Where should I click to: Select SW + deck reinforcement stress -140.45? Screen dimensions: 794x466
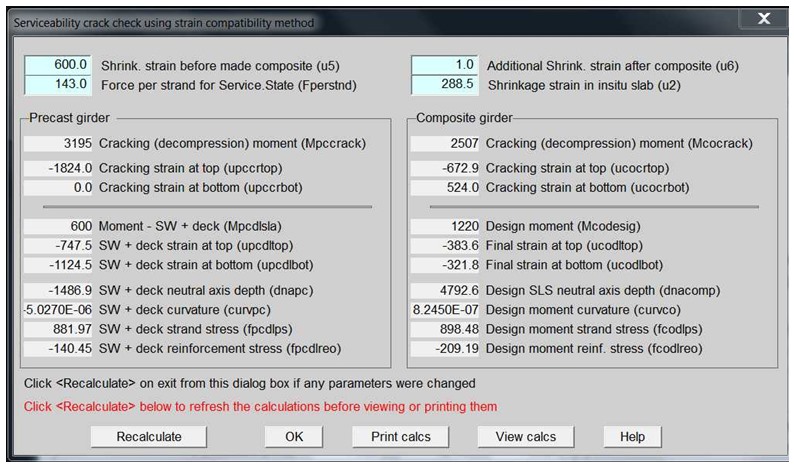(x=58, y=348)
